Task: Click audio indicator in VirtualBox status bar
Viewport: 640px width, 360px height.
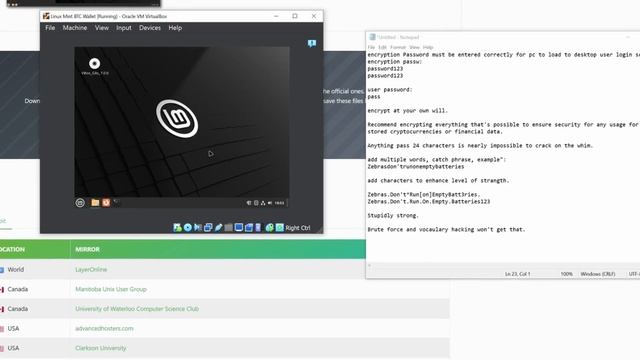Action: pos(198,228)
